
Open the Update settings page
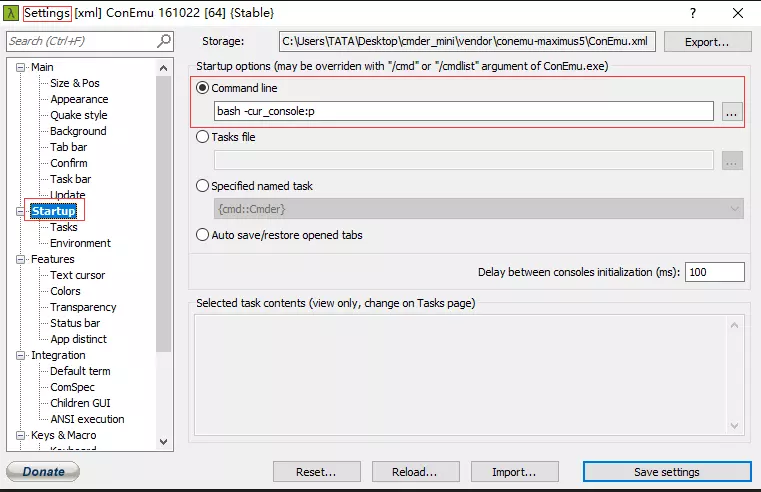coord(67,195)
